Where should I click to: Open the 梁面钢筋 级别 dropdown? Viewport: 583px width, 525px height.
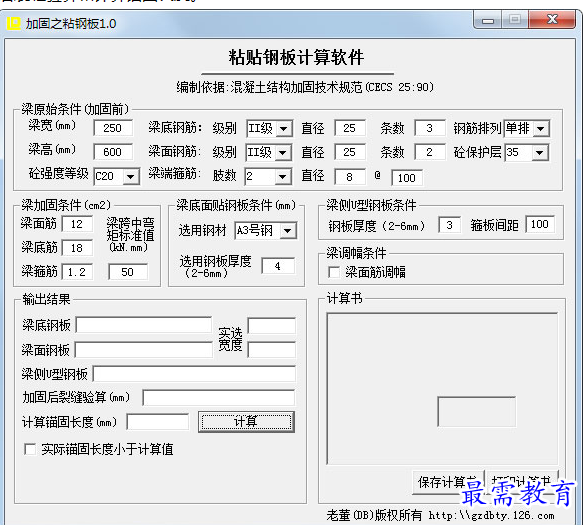tap(283, 152)
